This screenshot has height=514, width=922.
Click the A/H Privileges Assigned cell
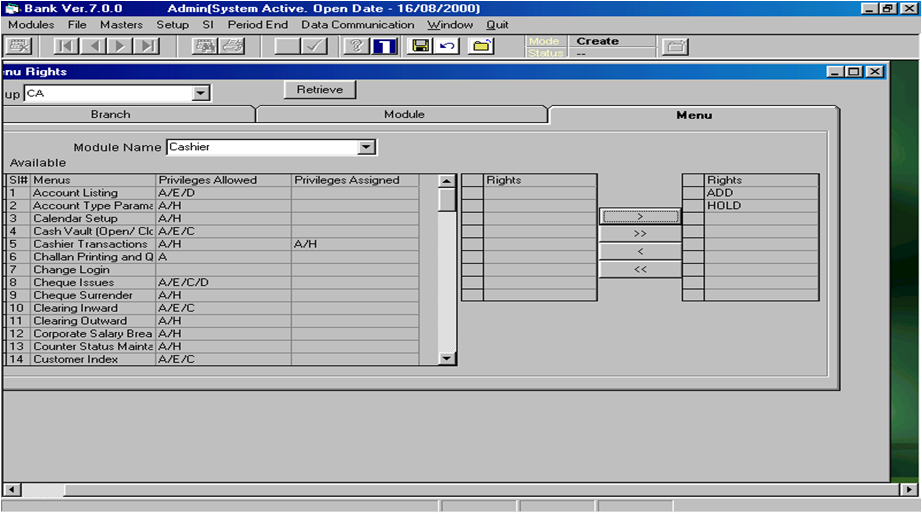point(355,244)
